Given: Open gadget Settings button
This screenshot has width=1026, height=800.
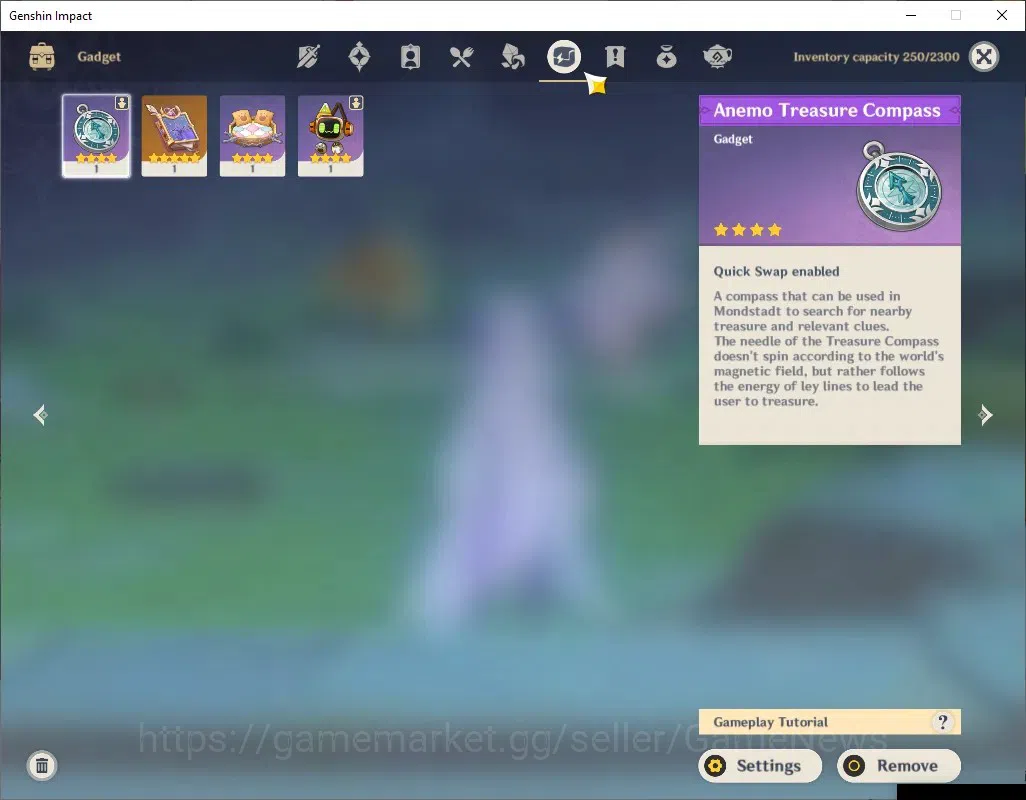Looking at the screenshot, I should point(760,765).
